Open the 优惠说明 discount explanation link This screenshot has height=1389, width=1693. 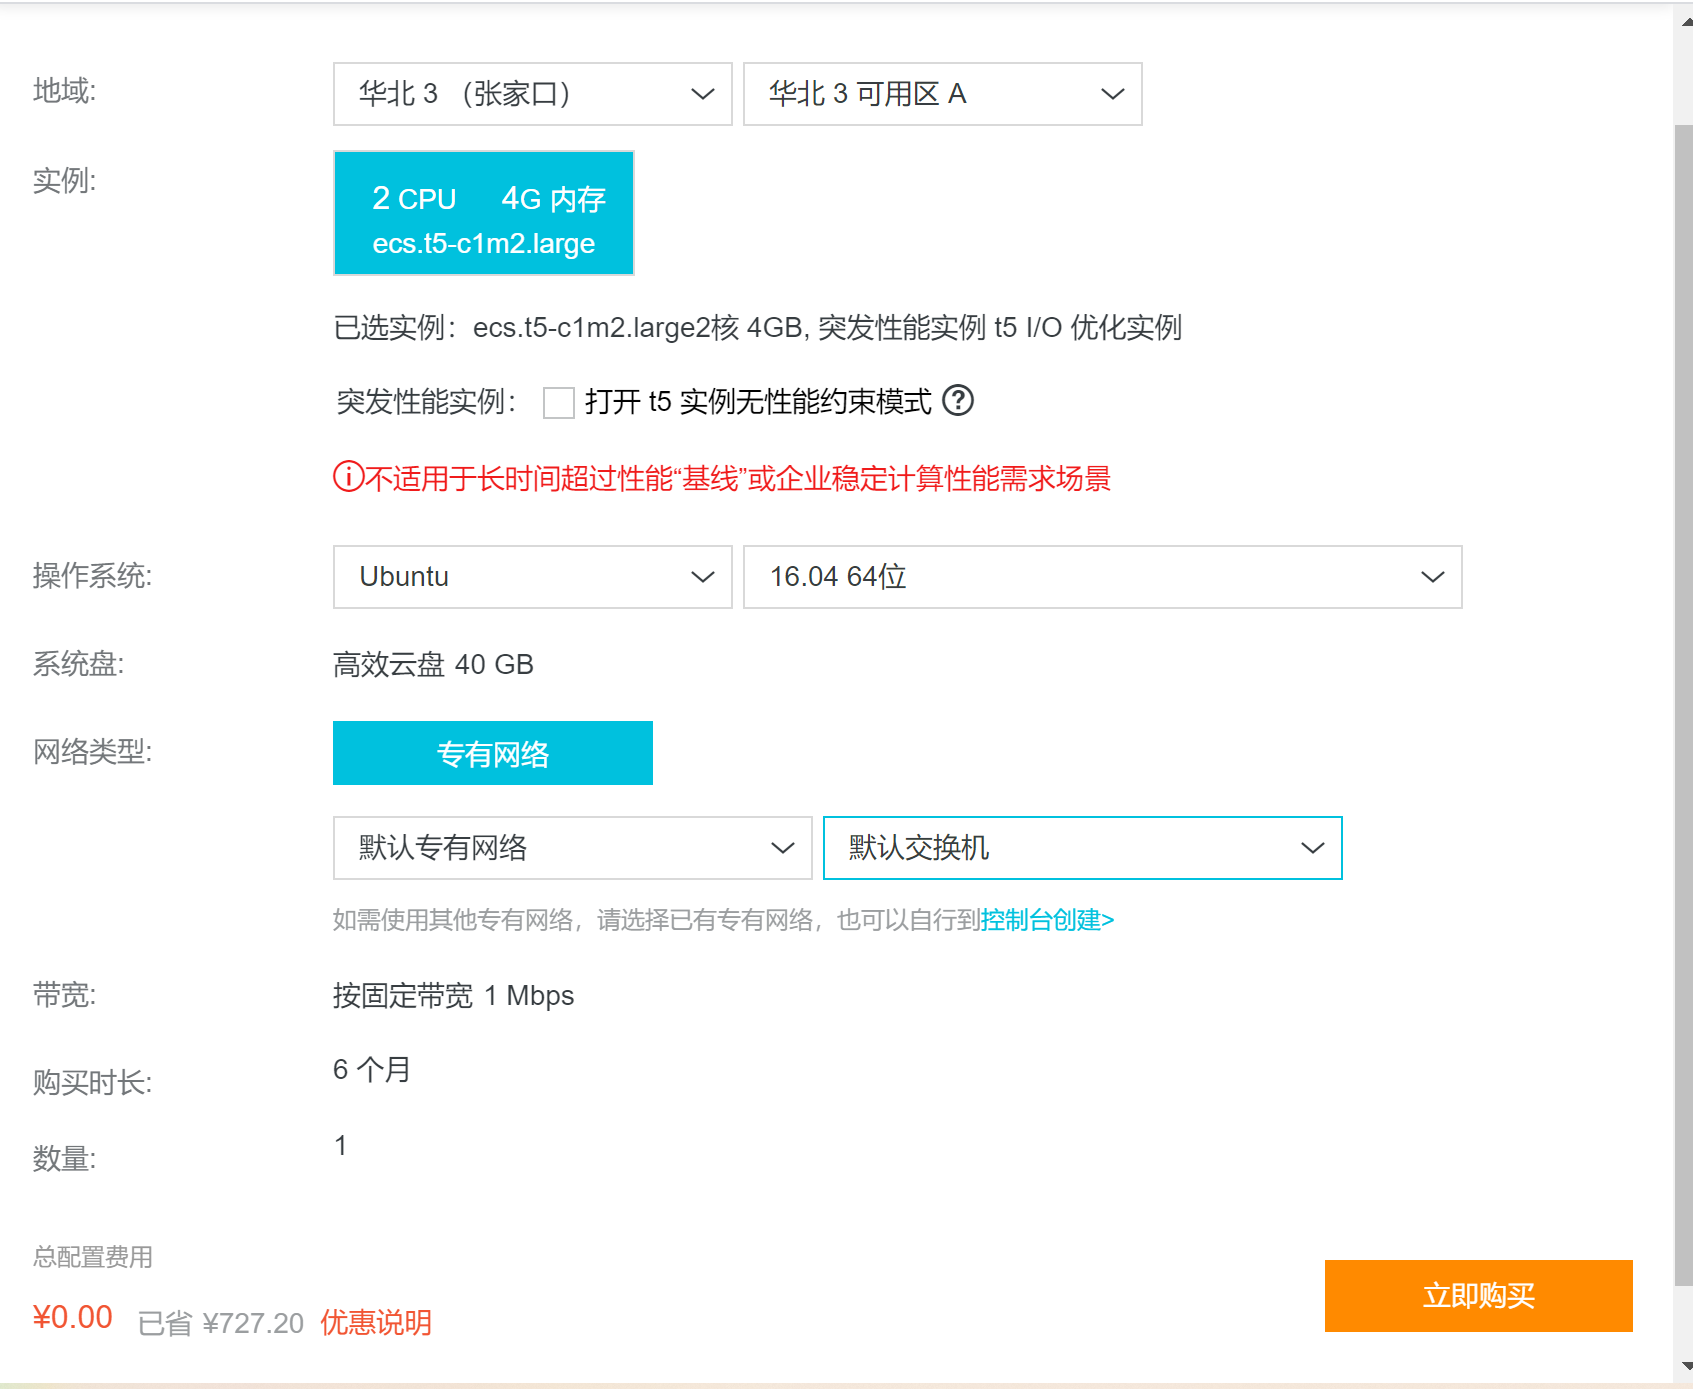(376, 1322)
